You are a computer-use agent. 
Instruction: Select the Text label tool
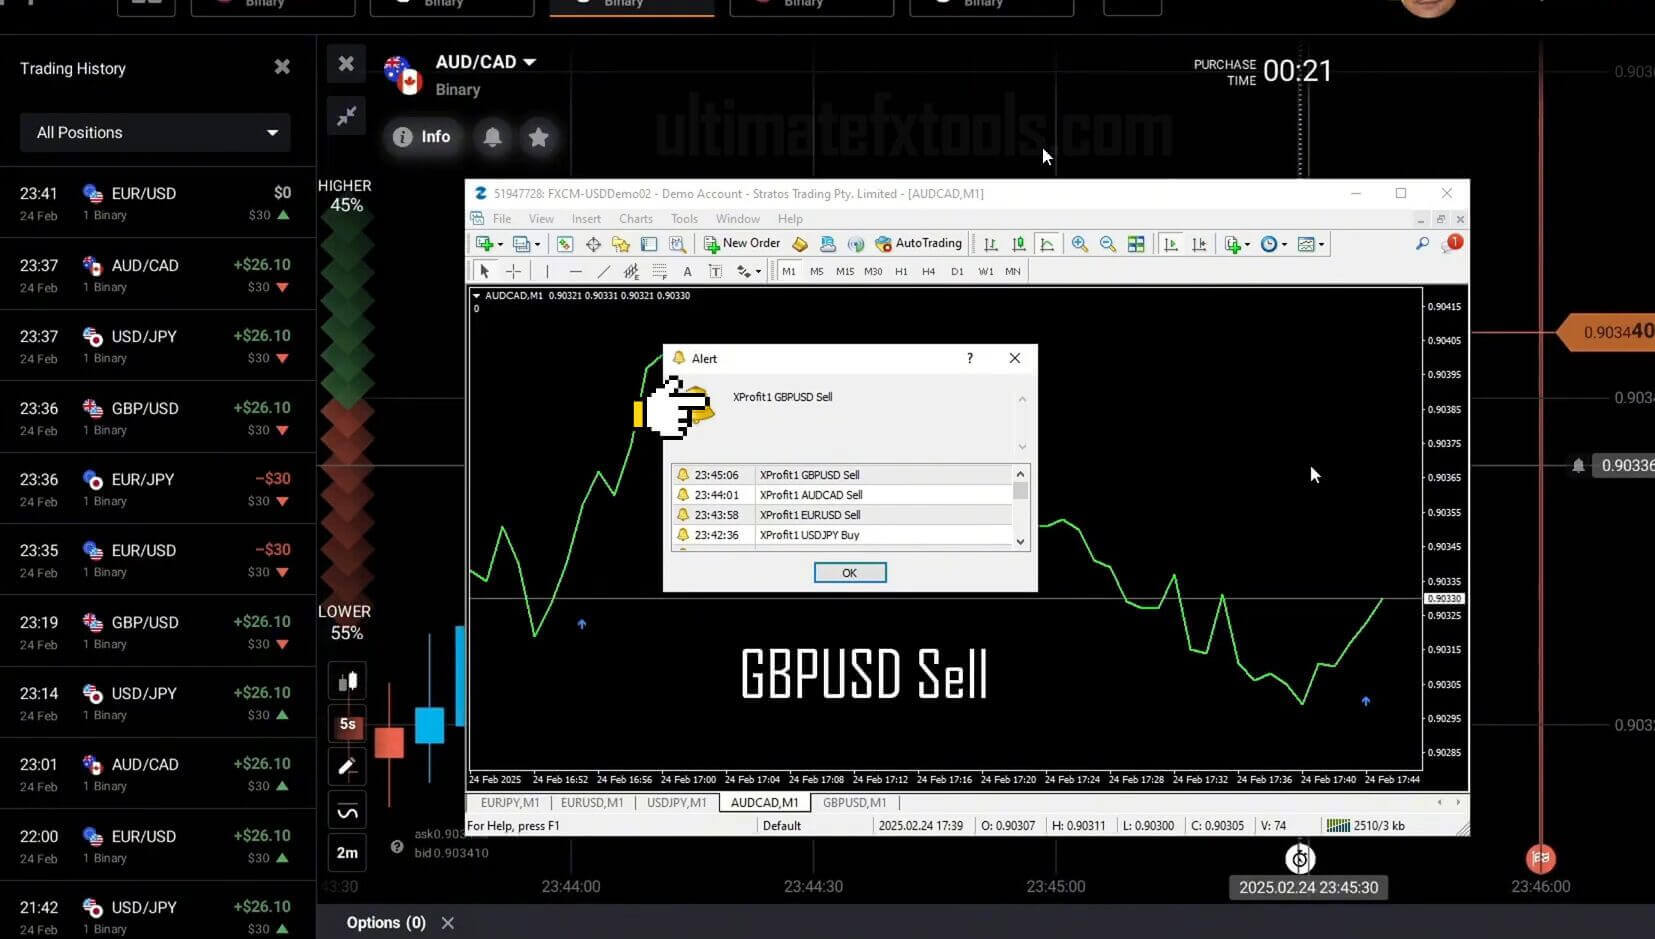[716, 271]
